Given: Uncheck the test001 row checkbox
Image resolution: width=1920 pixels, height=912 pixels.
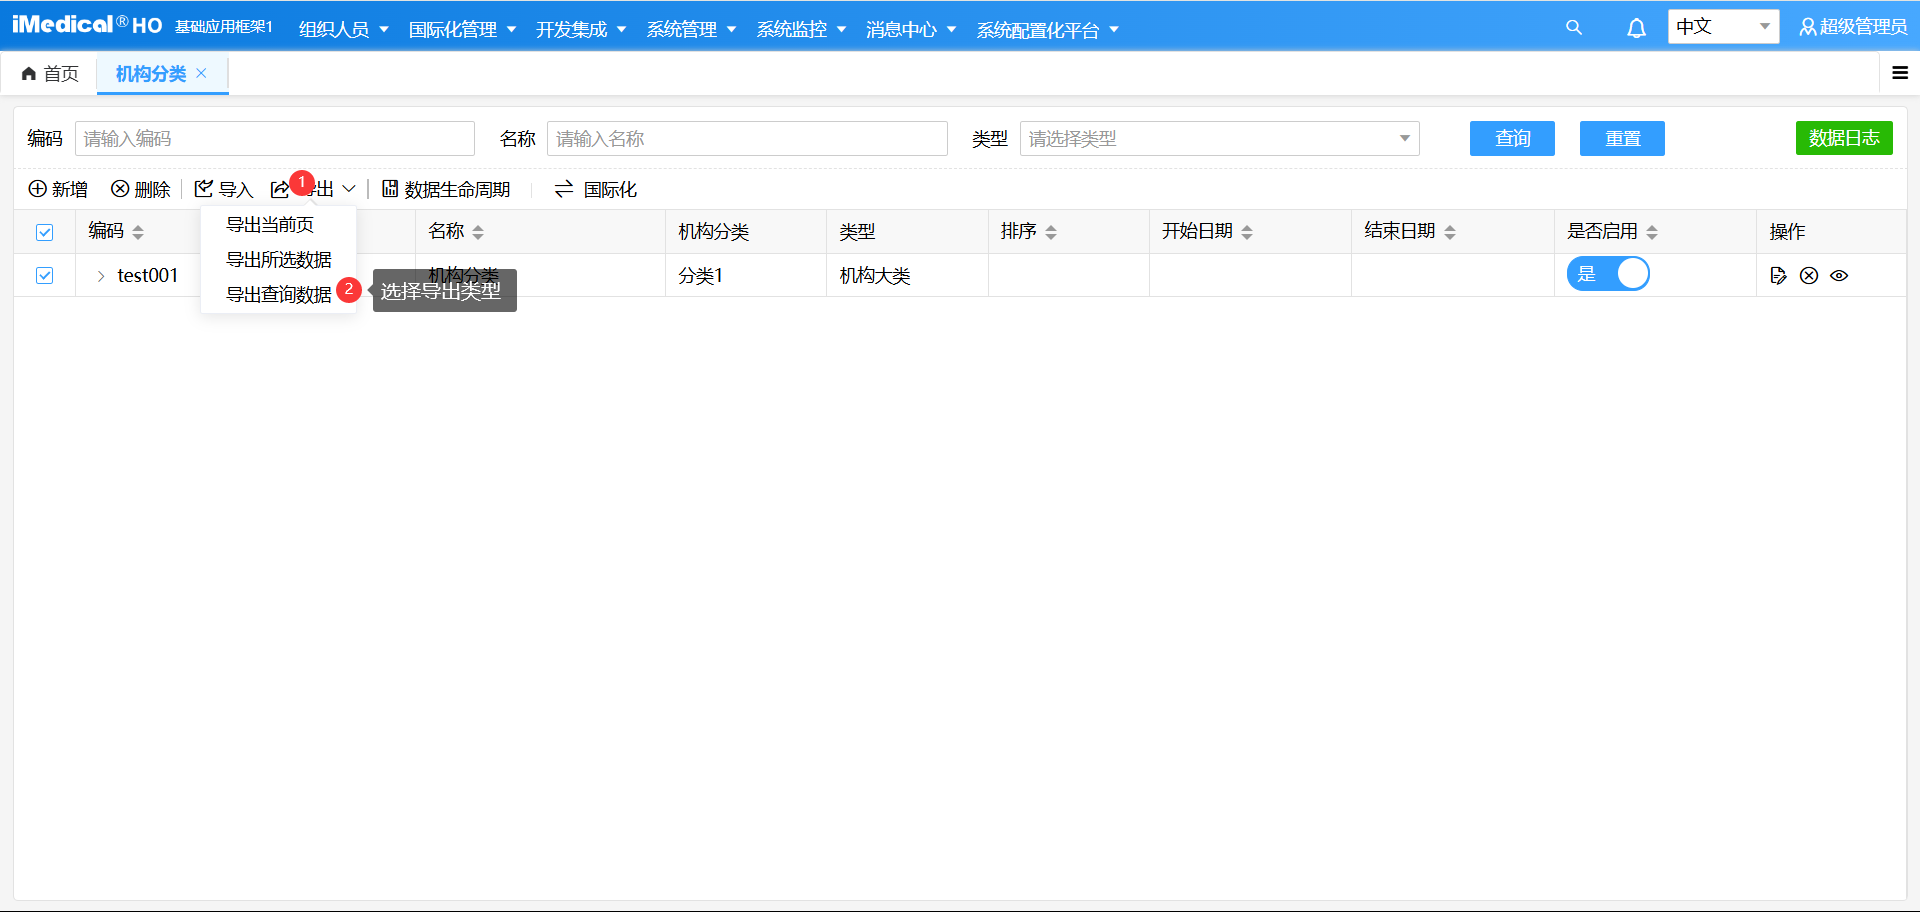Looking at the screenshot, I should point(44,275).
